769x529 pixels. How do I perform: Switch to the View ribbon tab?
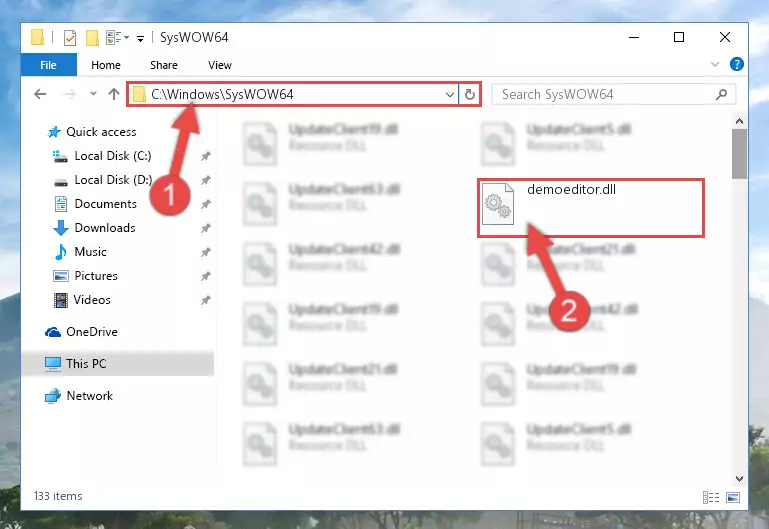point(220,65)
